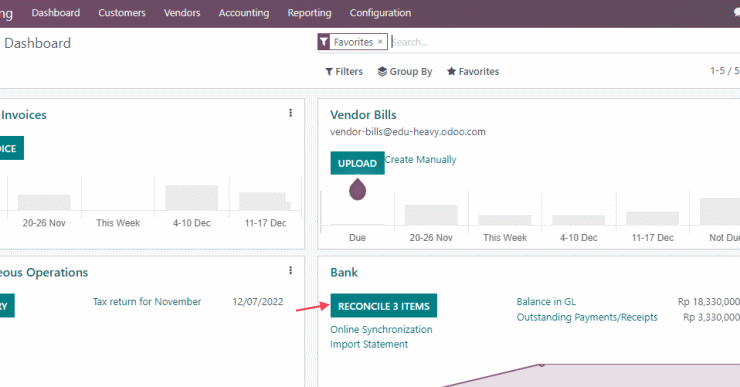Open the Reporting menu
Image resolution: width=740 pixels, height=387 pixels.
pos(310,13)
